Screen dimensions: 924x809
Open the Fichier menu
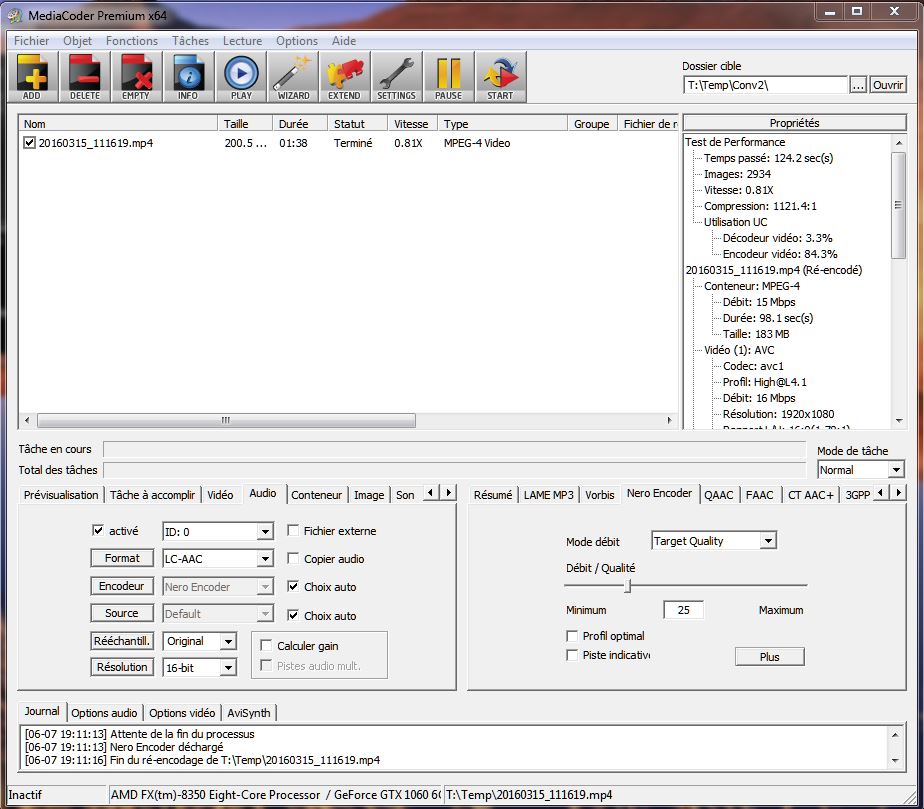32,41
